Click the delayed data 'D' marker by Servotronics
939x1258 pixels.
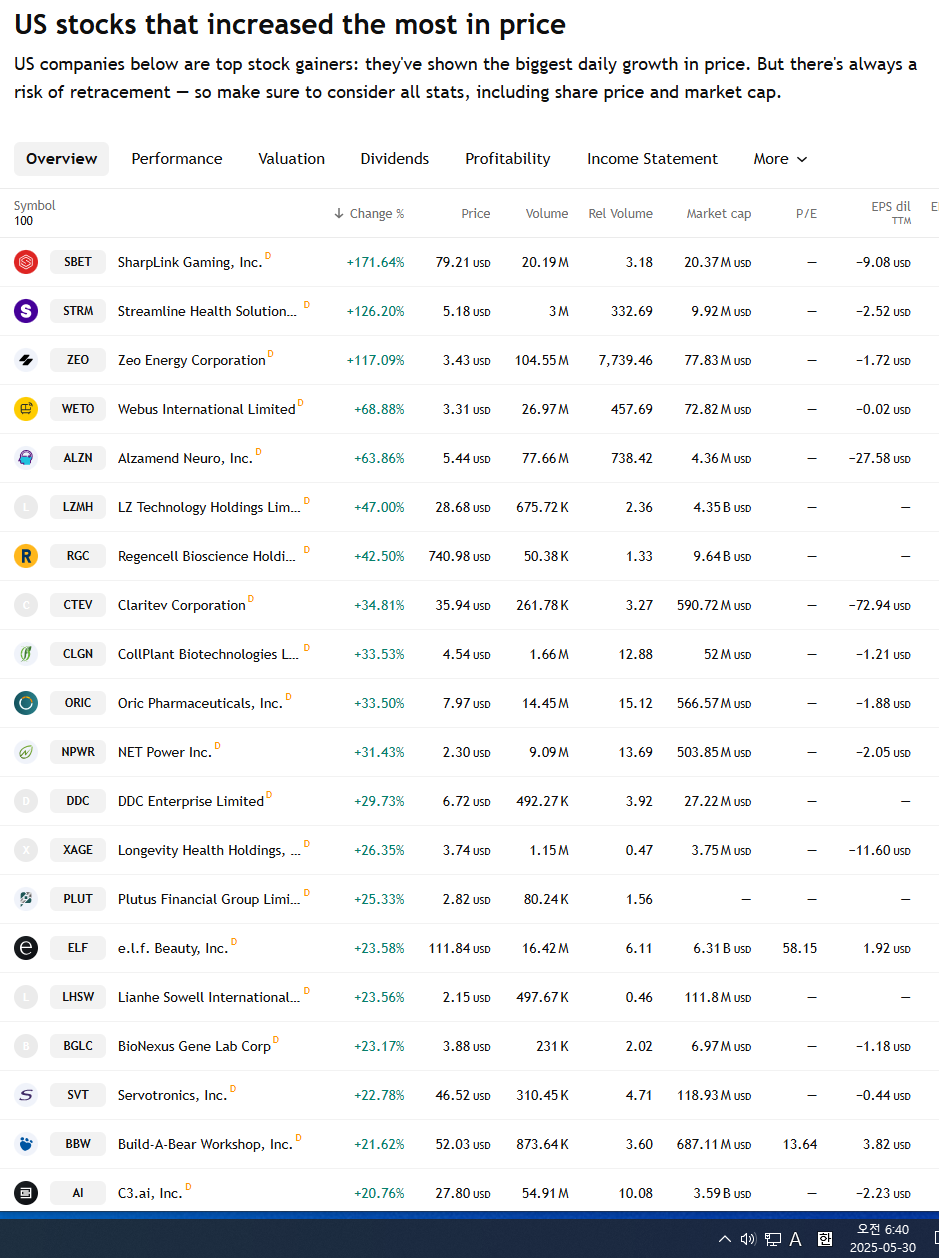click(233, 1089)
